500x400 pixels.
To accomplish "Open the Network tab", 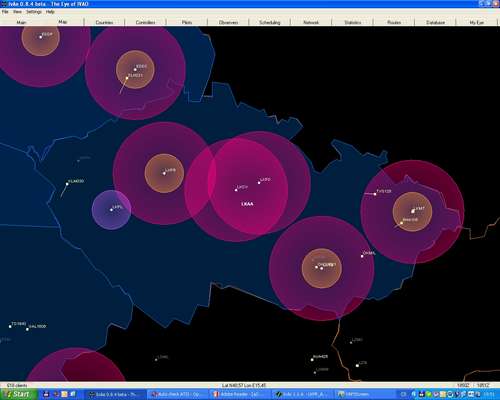I will point(311,22).
